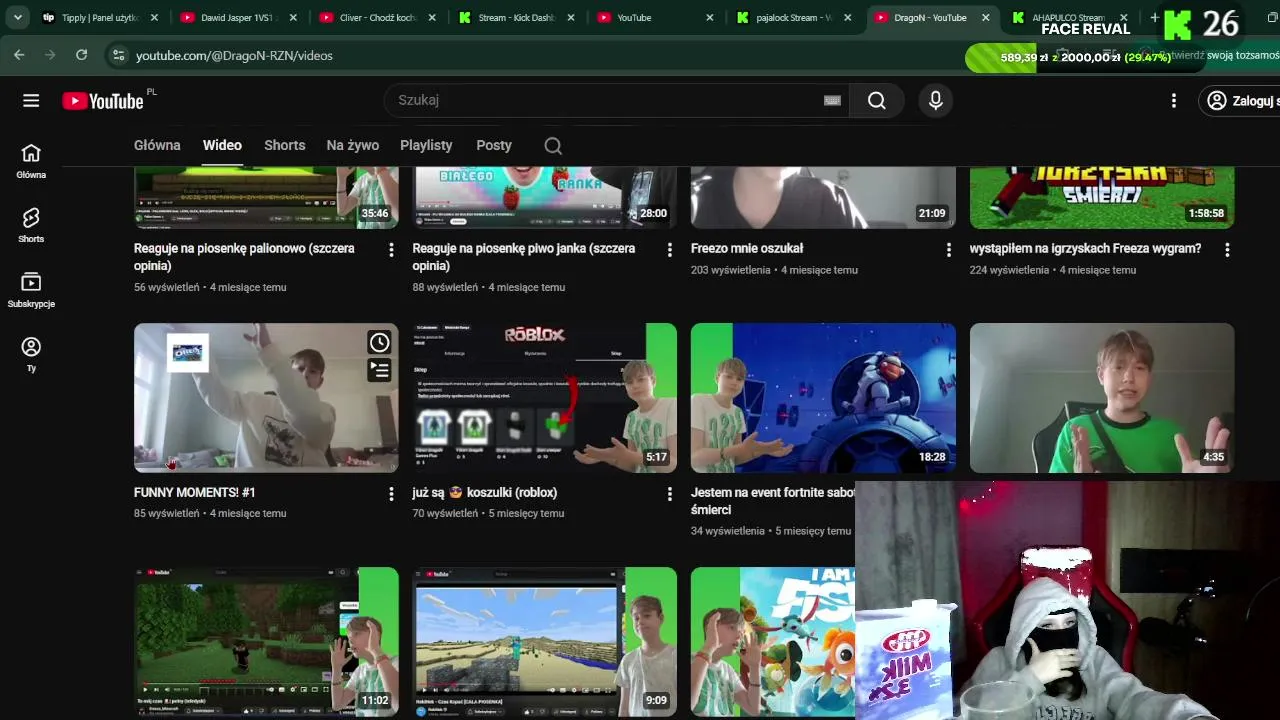The width and height of the screenshot is (1280, 720).
Task: Open the Playlisty tab
Action: [x=426, y=145]
